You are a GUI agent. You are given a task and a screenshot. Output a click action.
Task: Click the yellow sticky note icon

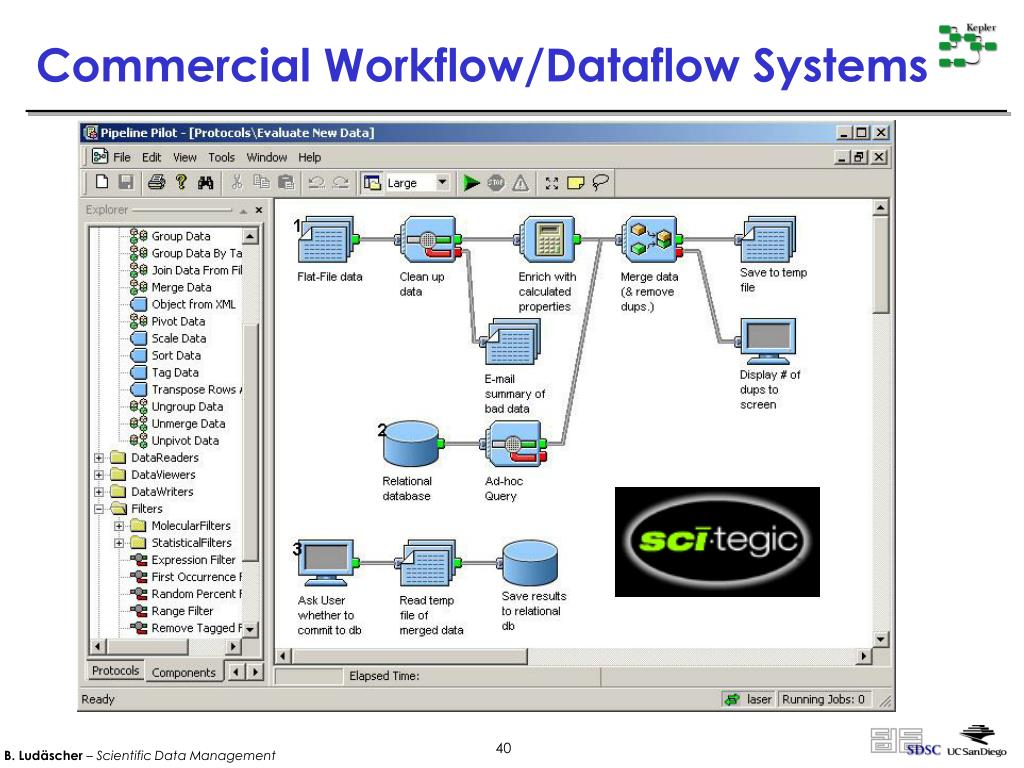point(575,183)
